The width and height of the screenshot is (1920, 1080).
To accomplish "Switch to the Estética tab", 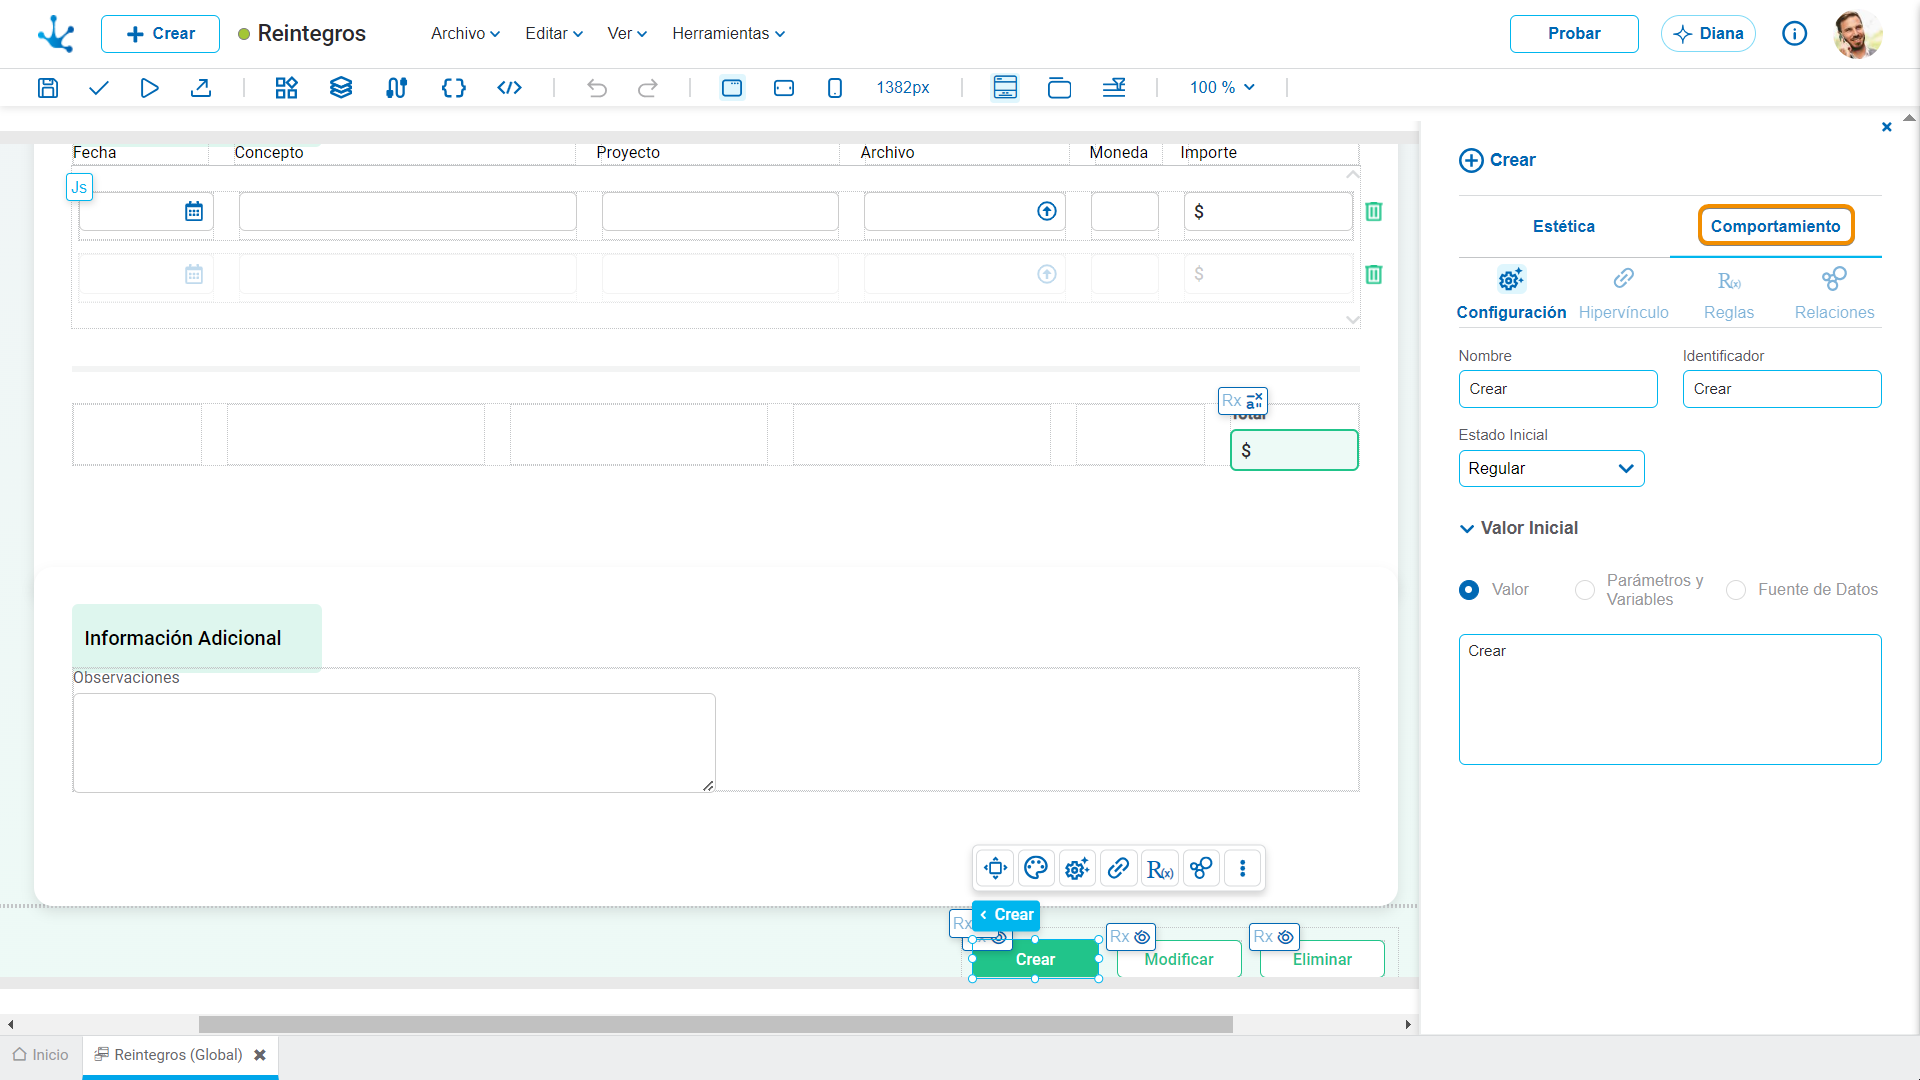I will click(x=1564, y=226).
